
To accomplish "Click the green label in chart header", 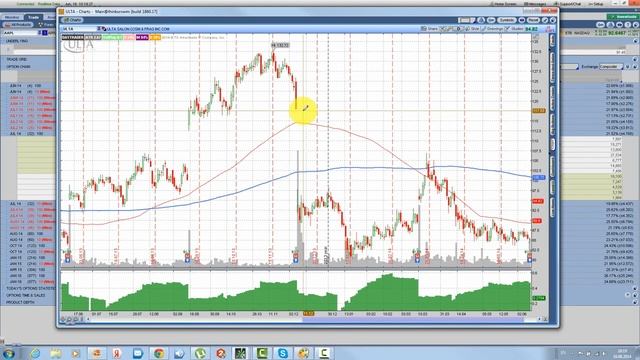I will click(x=112, y=37).
